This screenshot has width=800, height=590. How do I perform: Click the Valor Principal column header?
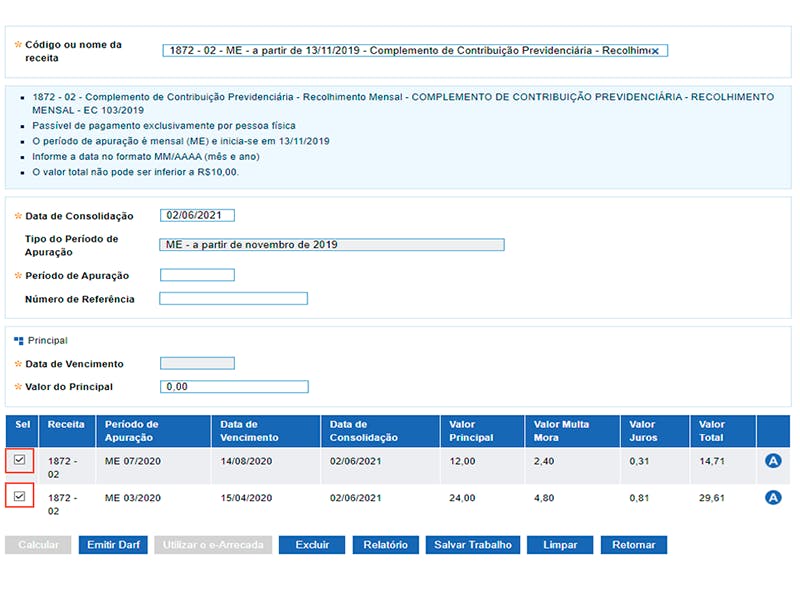pyautogui.click(x=482, y=431)
